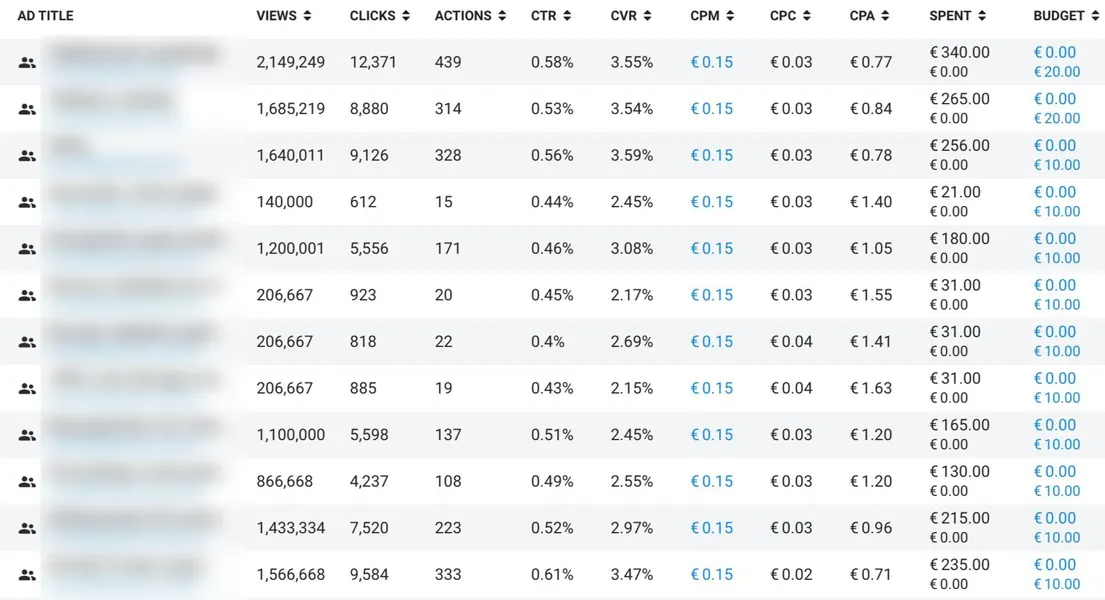Click audience icon in the 1,200,001 views row

pos(27,249)
